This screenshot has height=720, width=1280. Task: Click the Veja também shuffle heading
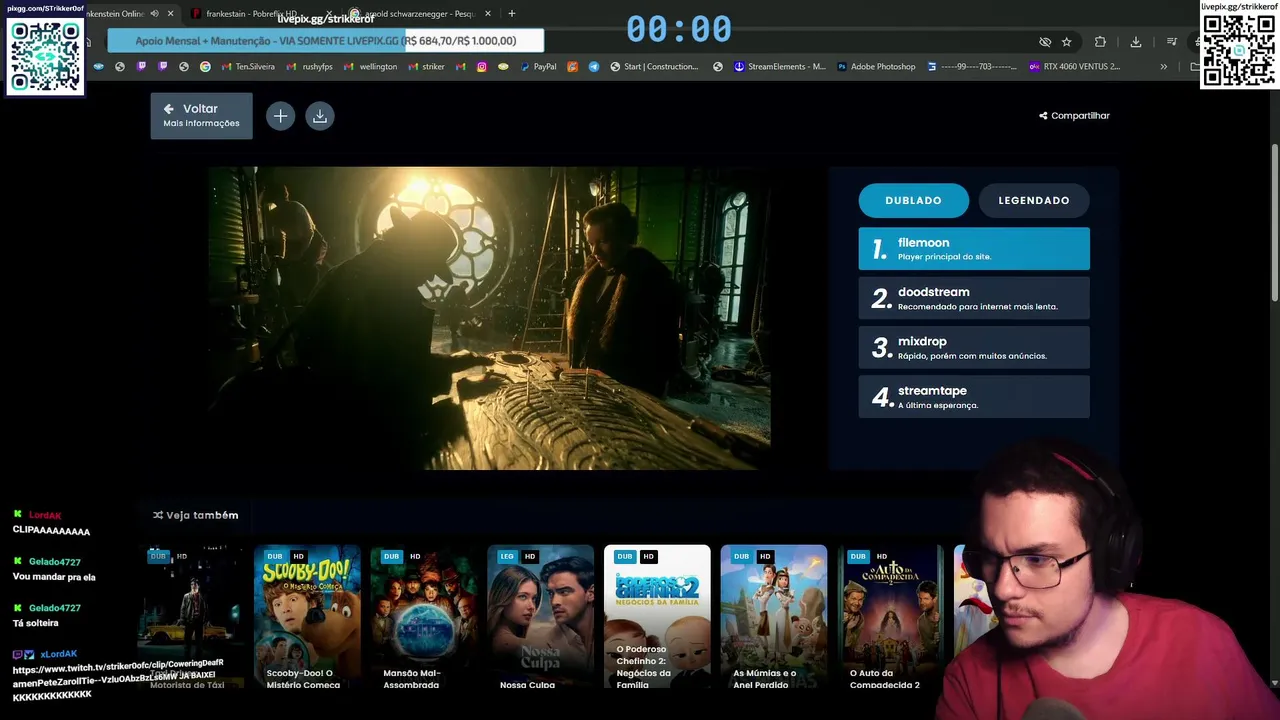click(x=196, y=515)
